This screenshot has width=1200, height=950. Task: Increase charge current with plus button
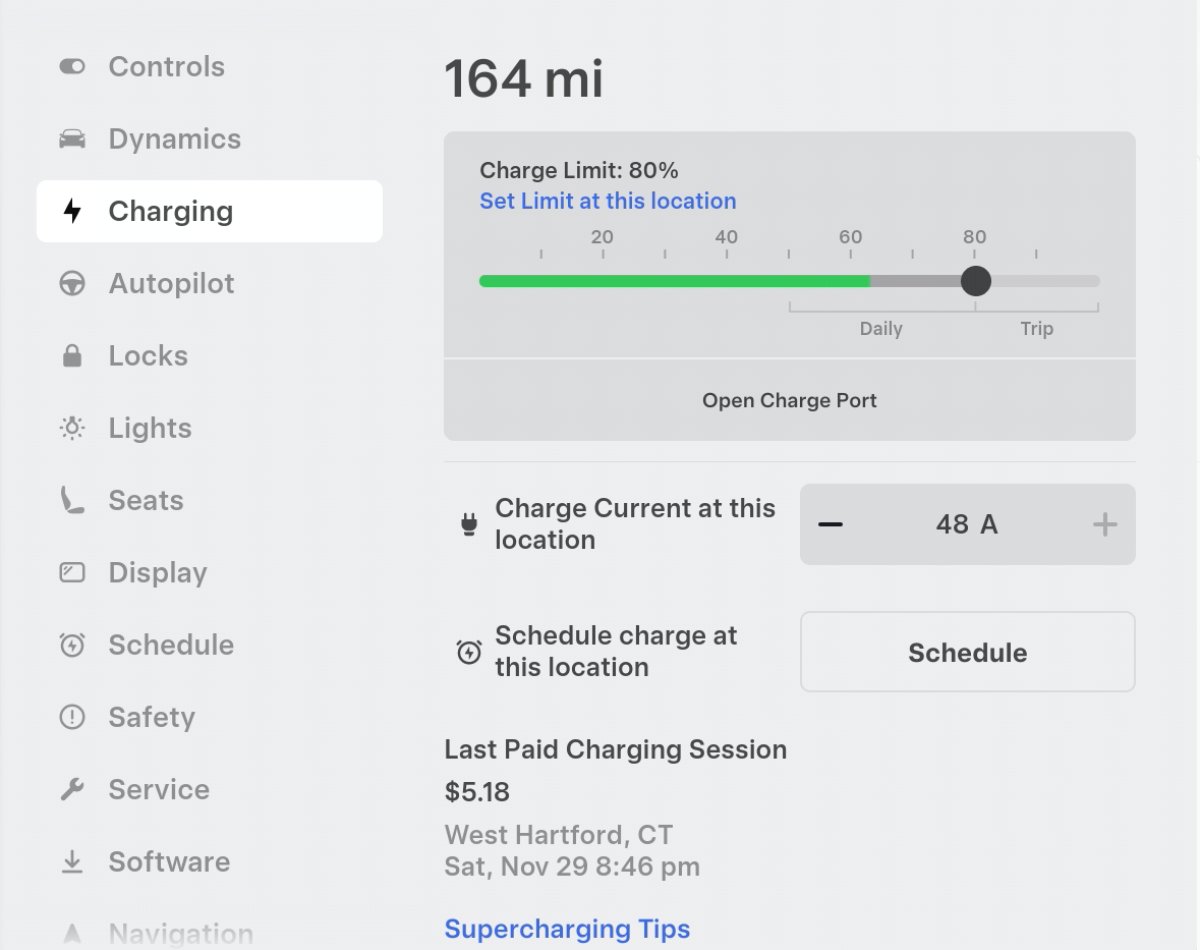[x=1105, y=525]
